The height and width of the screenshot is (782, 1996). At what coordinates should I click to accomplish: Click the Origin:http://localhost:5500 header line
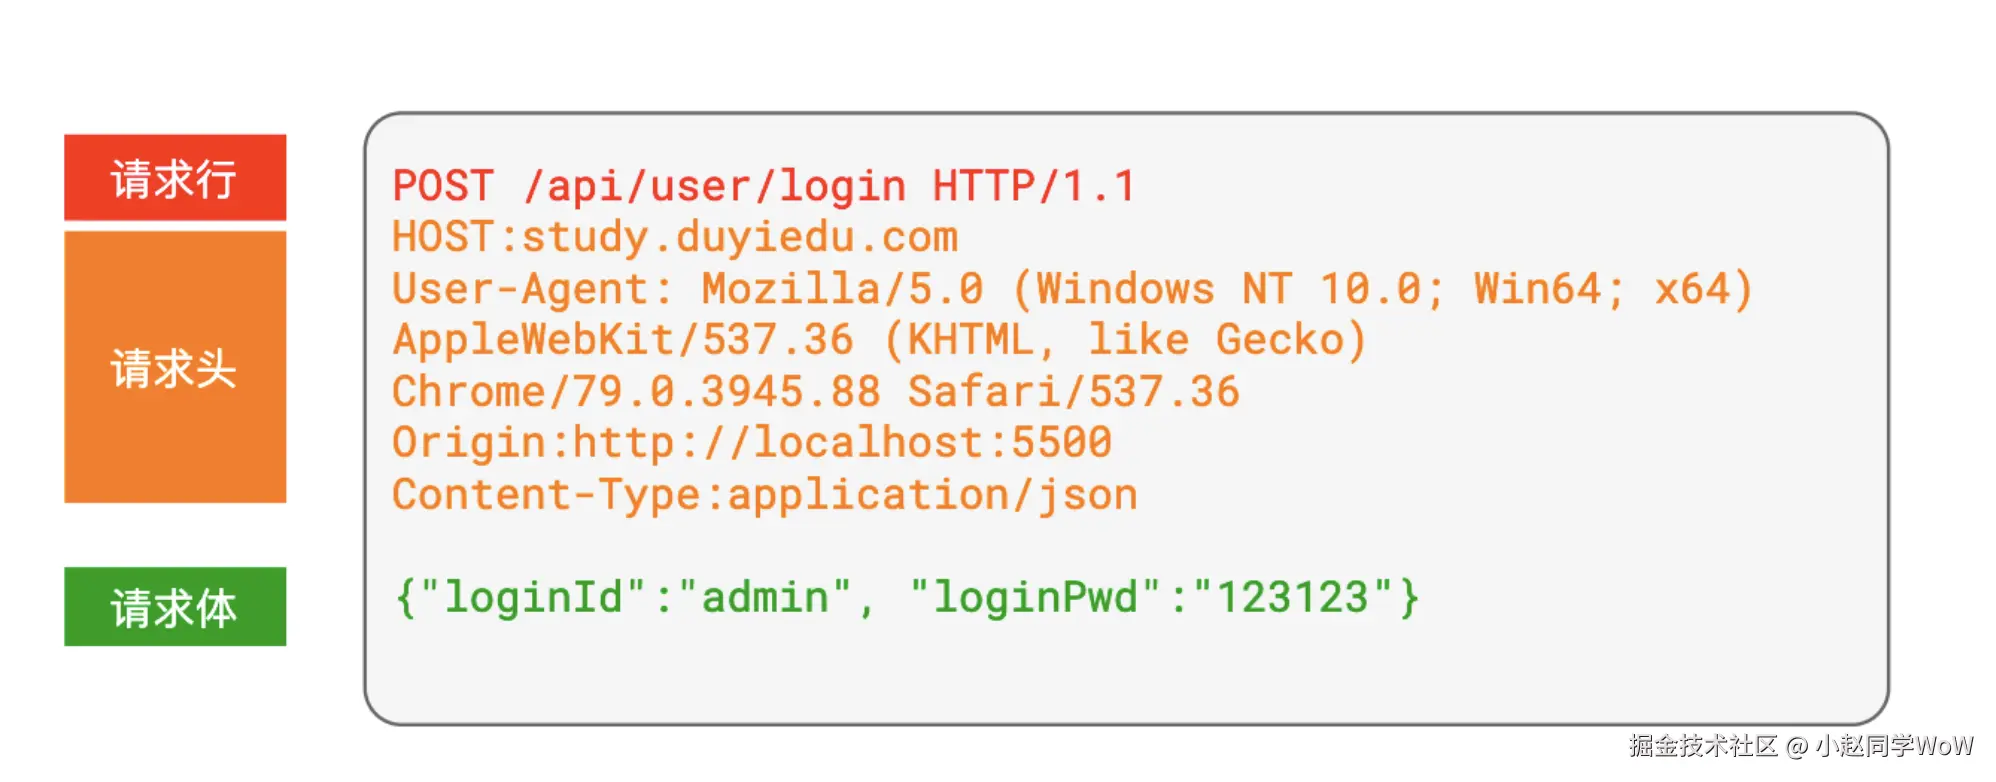[752, 443]
